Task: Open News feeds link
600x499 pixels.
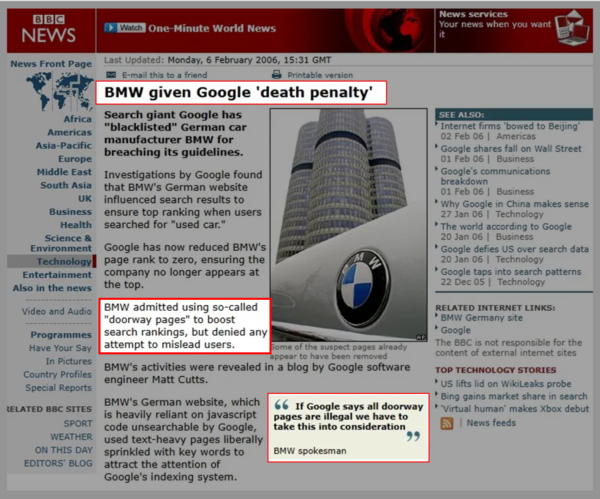Action: tap(491, 423)
